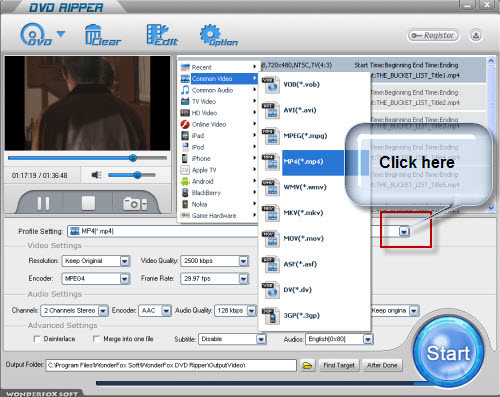Choose the MPEG(*.mpg) format icon

pos(270,136)
